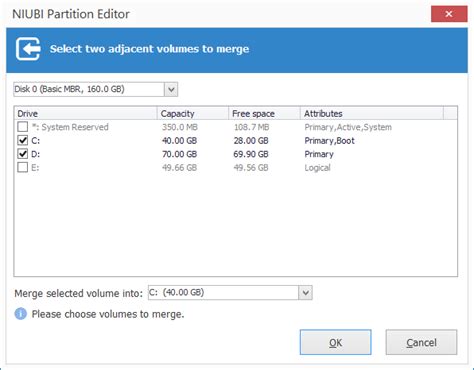Click the Disk 0 (Basic MBR, 160.0 GB) combo box

(x=96, y=89)
